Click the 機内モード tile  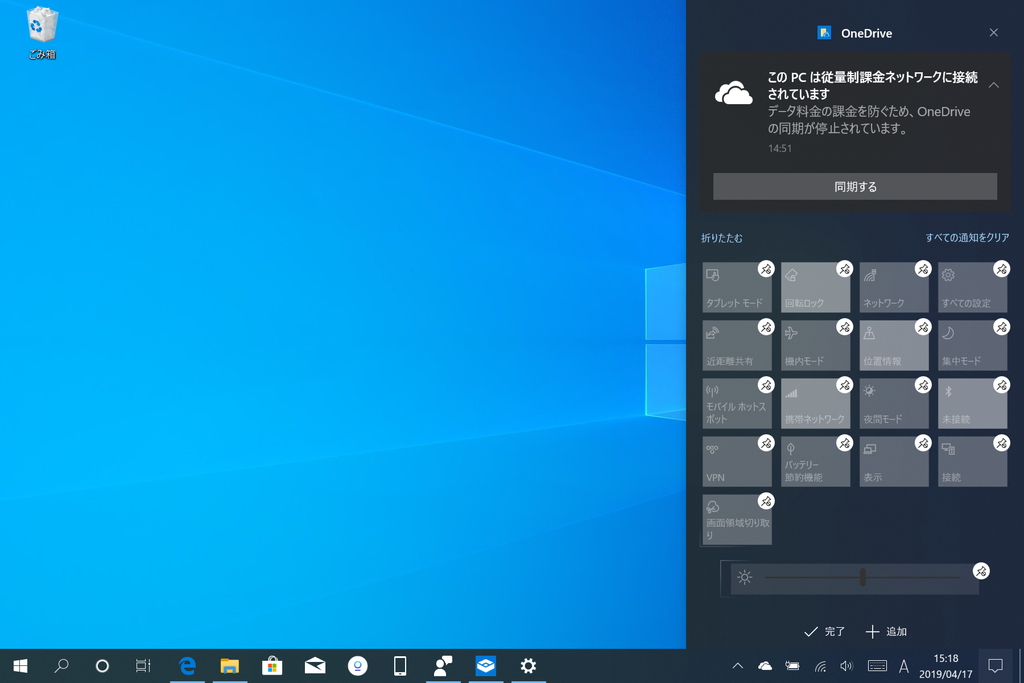(815, 345)
